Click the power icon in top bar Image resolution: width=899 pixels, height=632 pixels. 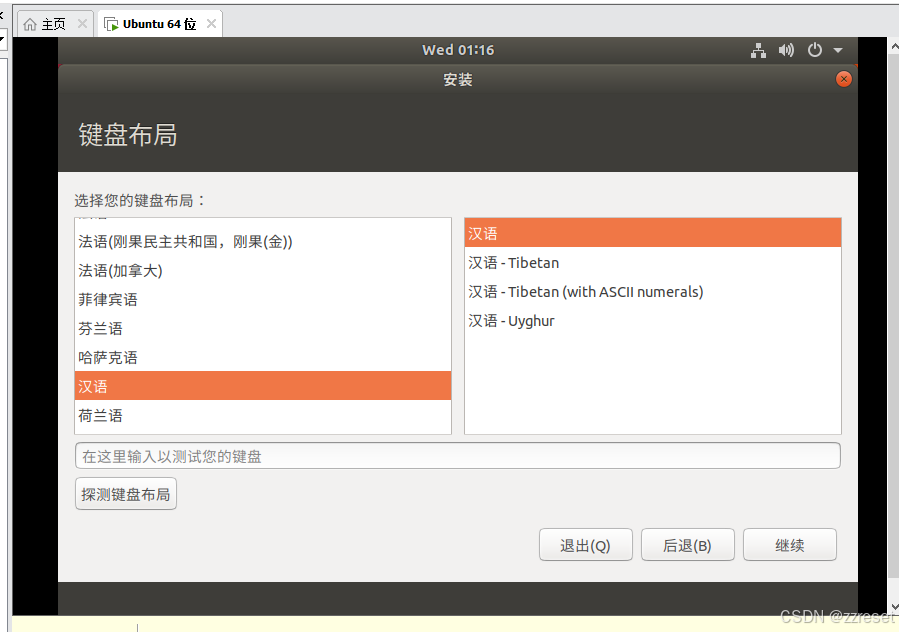[814, 50]
